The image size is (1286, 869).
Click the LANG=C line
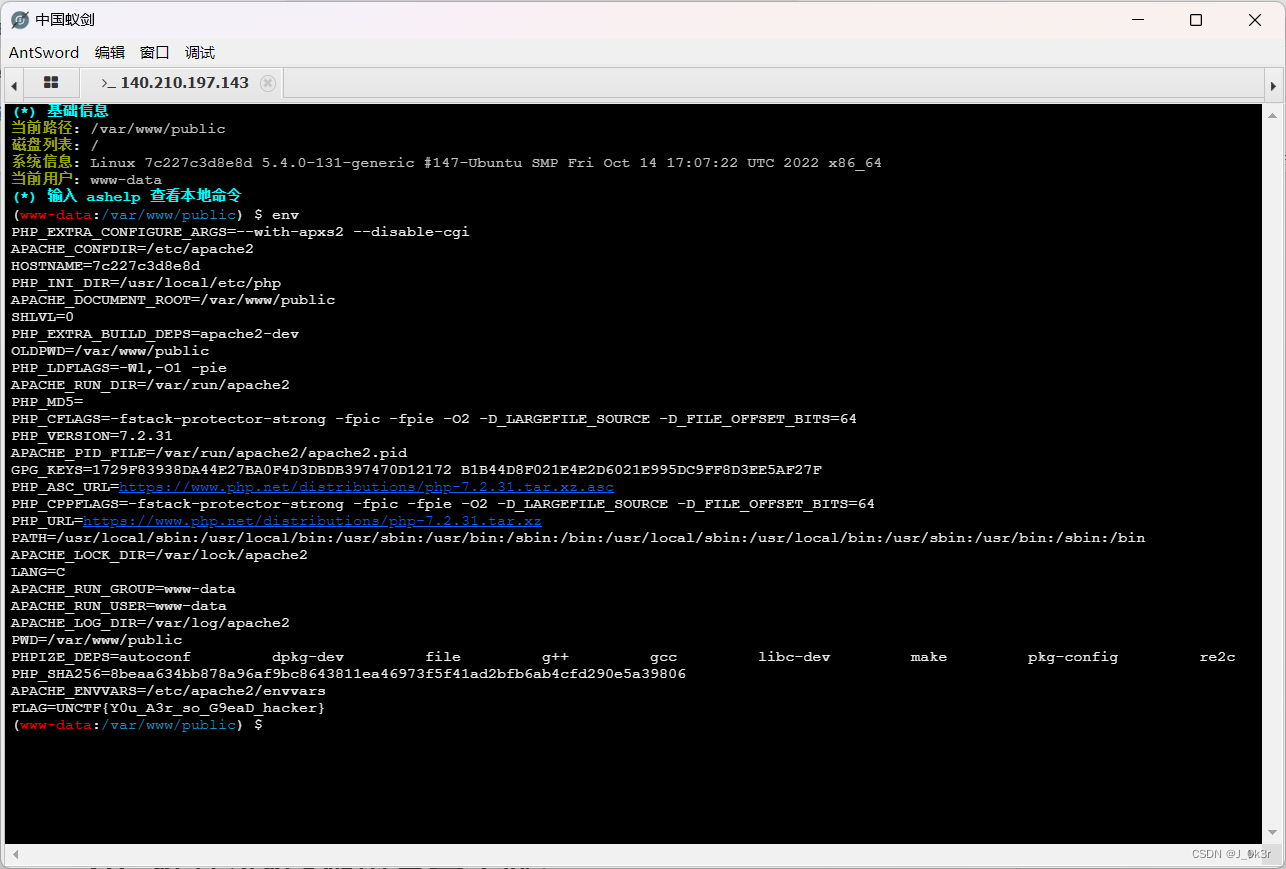[x=38, y=572]
